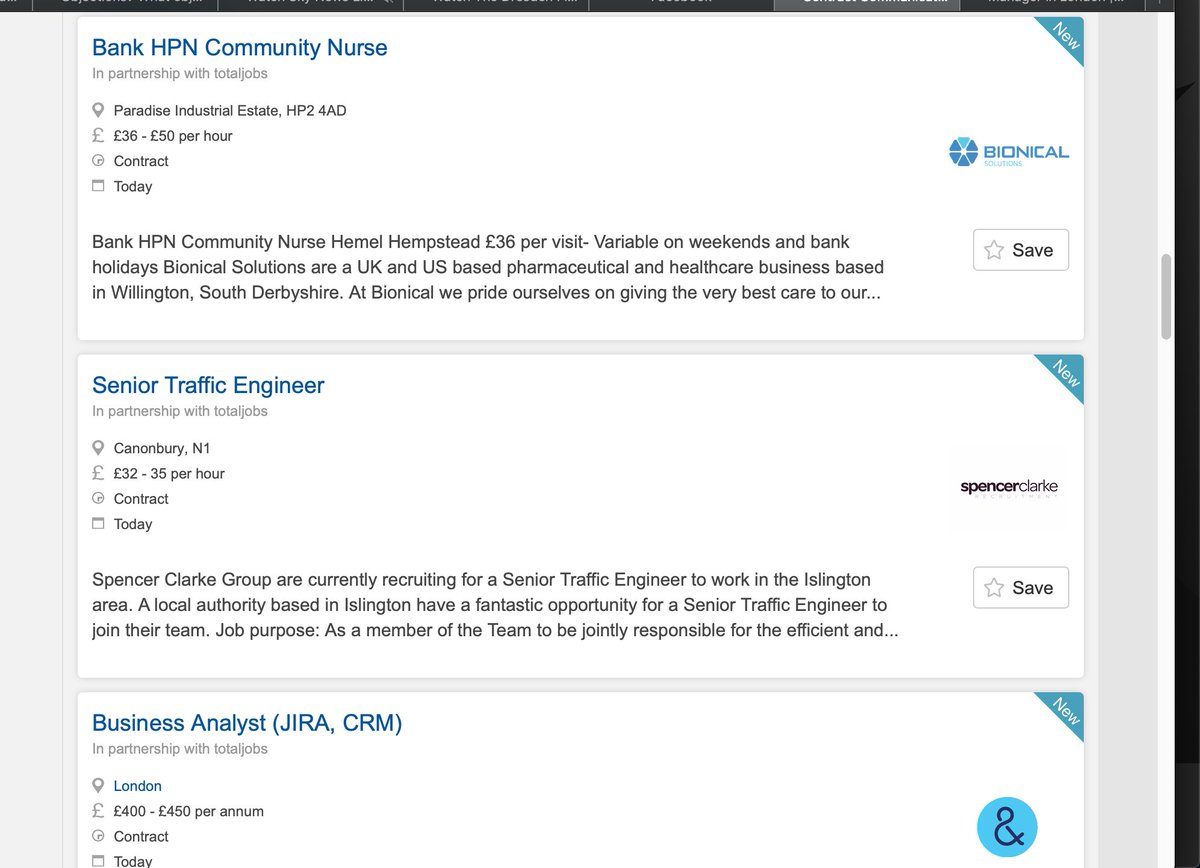Click 'Today' text in Senior Traffic Engineer card
This screenshot has width=1200, height=868.
tap(133, 524)
